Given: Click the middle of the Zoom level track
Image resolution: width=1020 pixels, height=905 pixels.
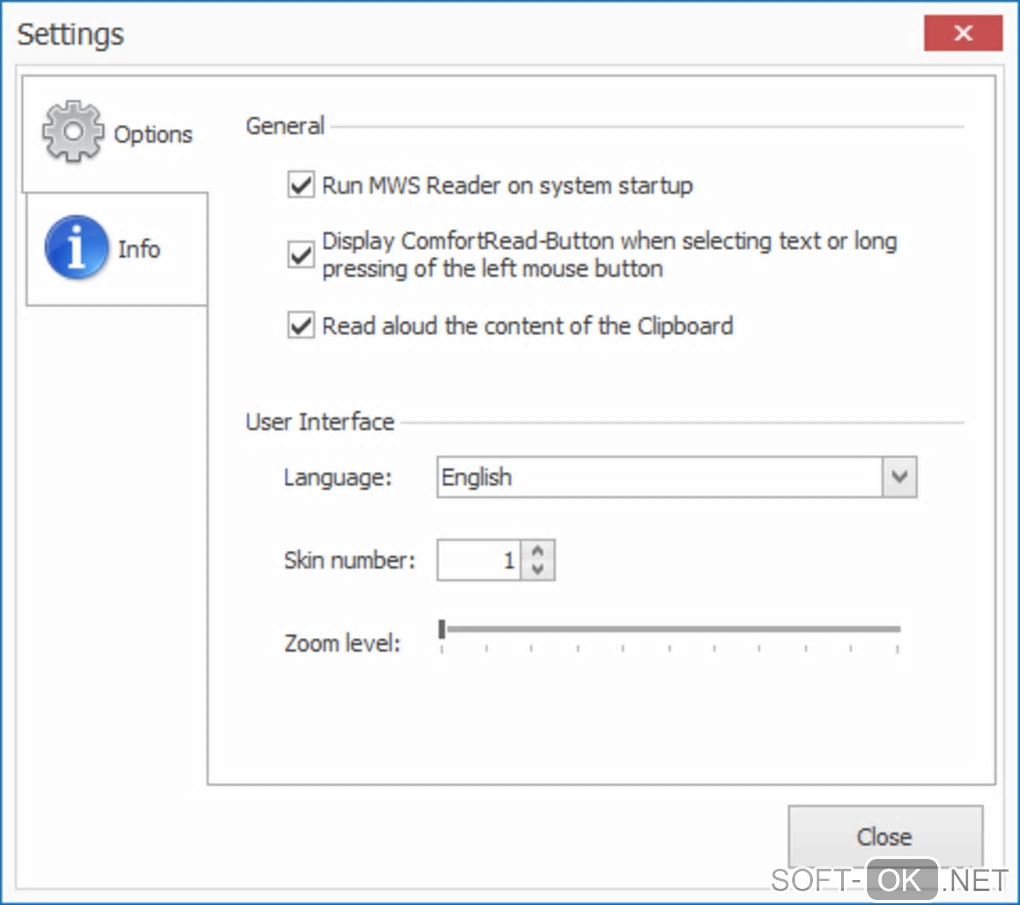Looking at the screenshot, I should pyautogui.click(x=670, y=629).
